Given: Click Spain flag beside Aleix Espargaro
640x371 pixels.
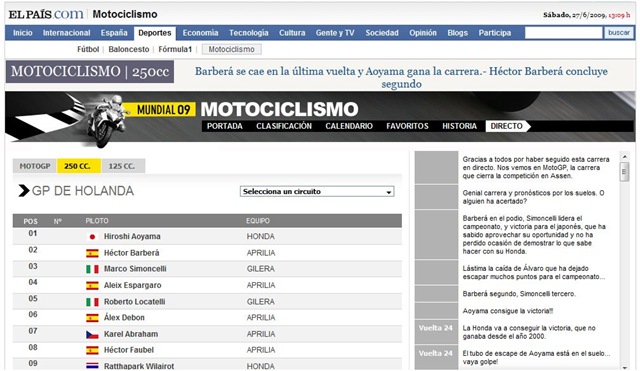Looking at the screenshot, I should tap(92, 286).
